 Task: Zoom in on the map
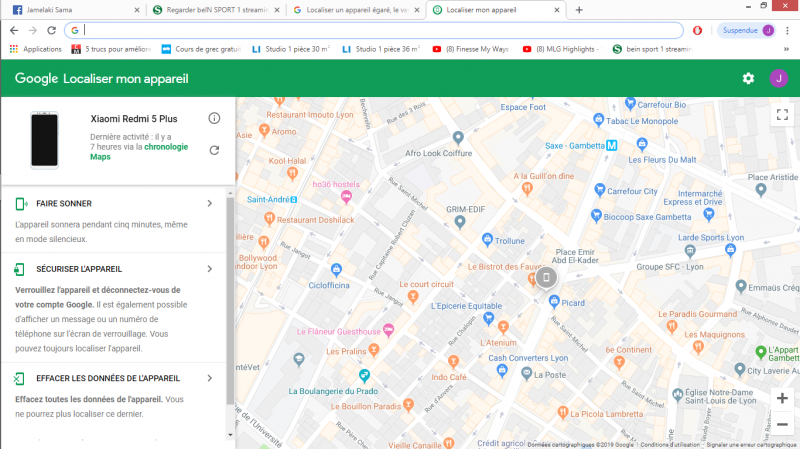click(782, 398)
